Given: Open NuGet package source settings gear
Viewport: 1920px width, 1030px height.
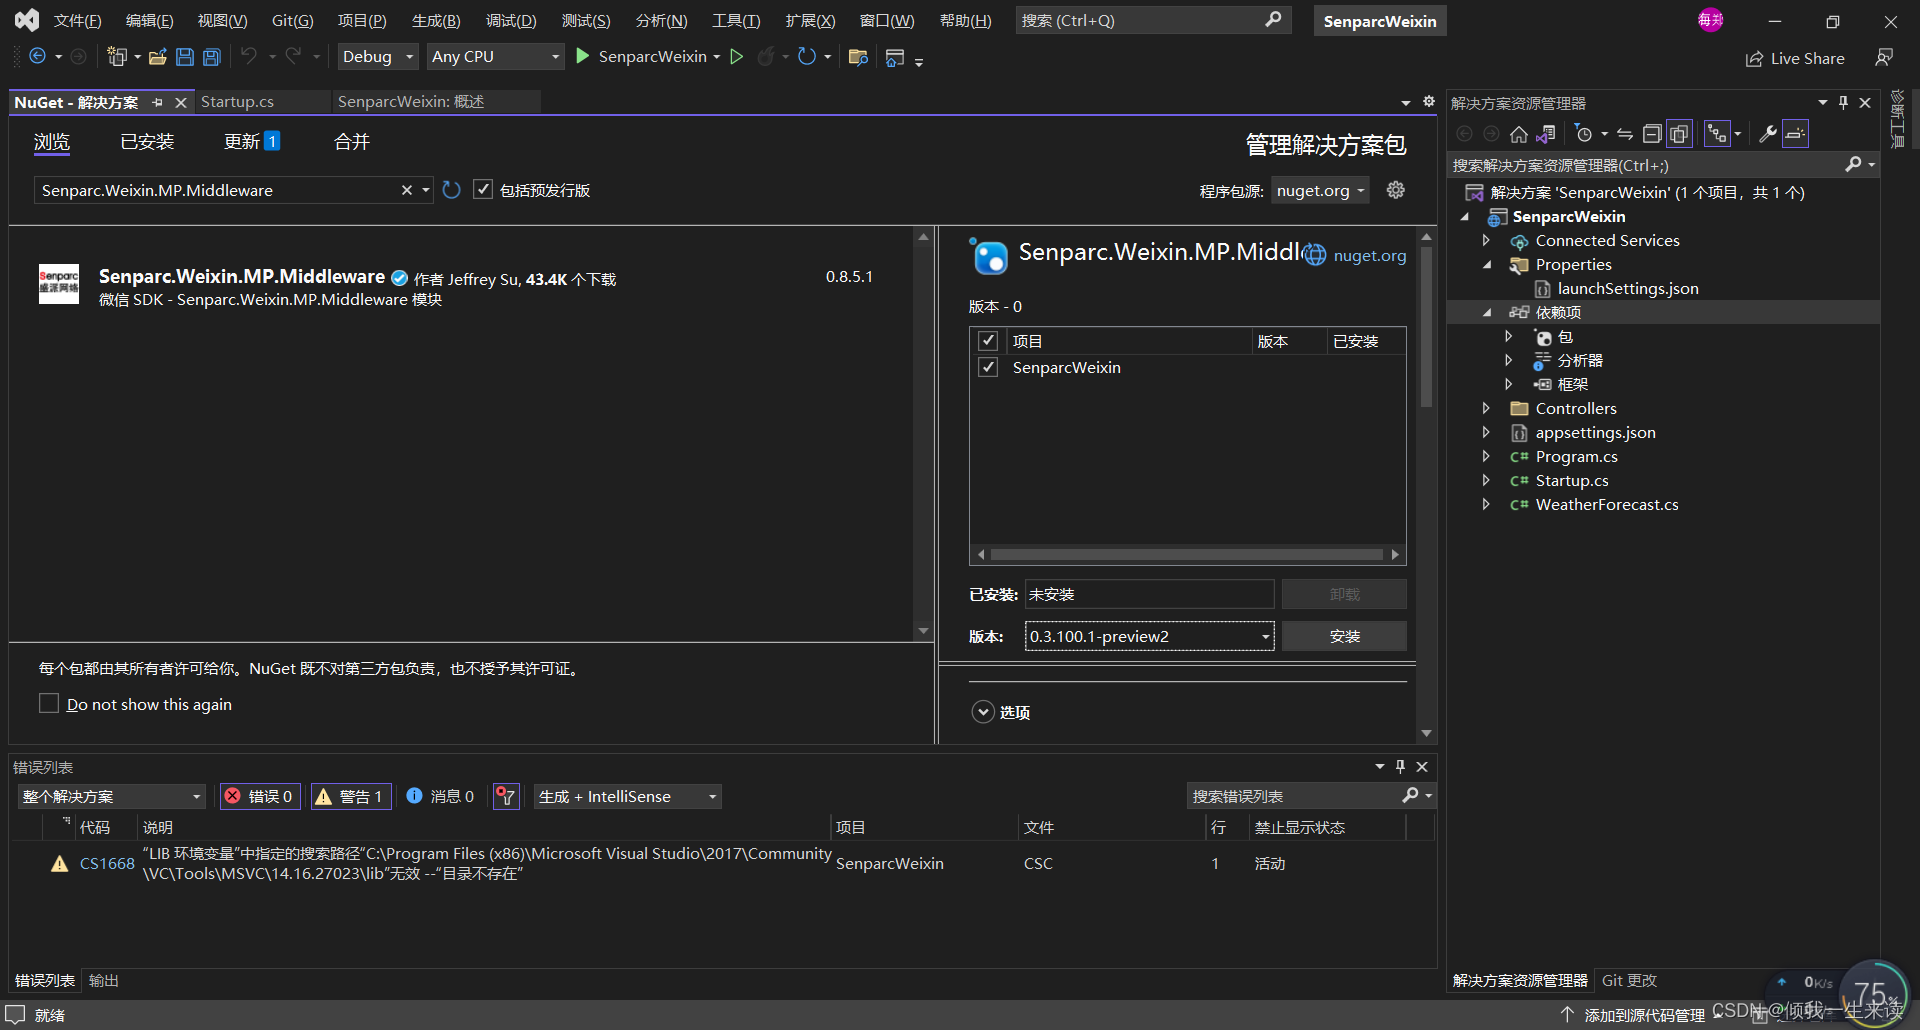Looking at the screenshot, I should pos(1396,190).
